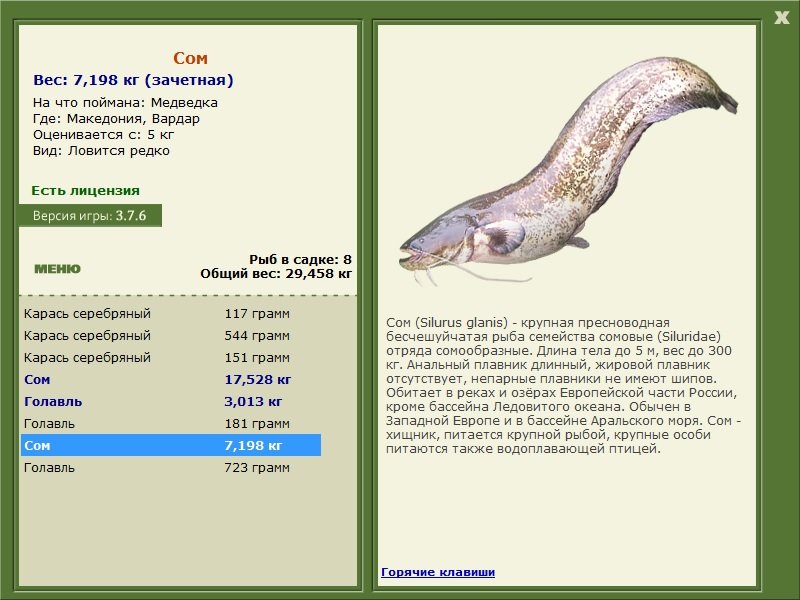Select Карась серебряный 151 грамм entry
This screenshot has height=600, width=800.
click(x=171, y=358)
